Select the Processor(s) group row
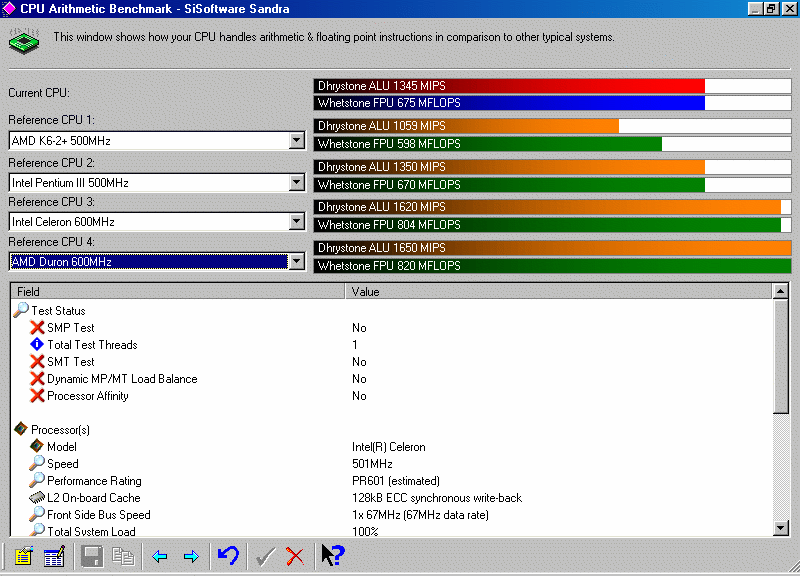Screen dimensions: 800x576 391,429
